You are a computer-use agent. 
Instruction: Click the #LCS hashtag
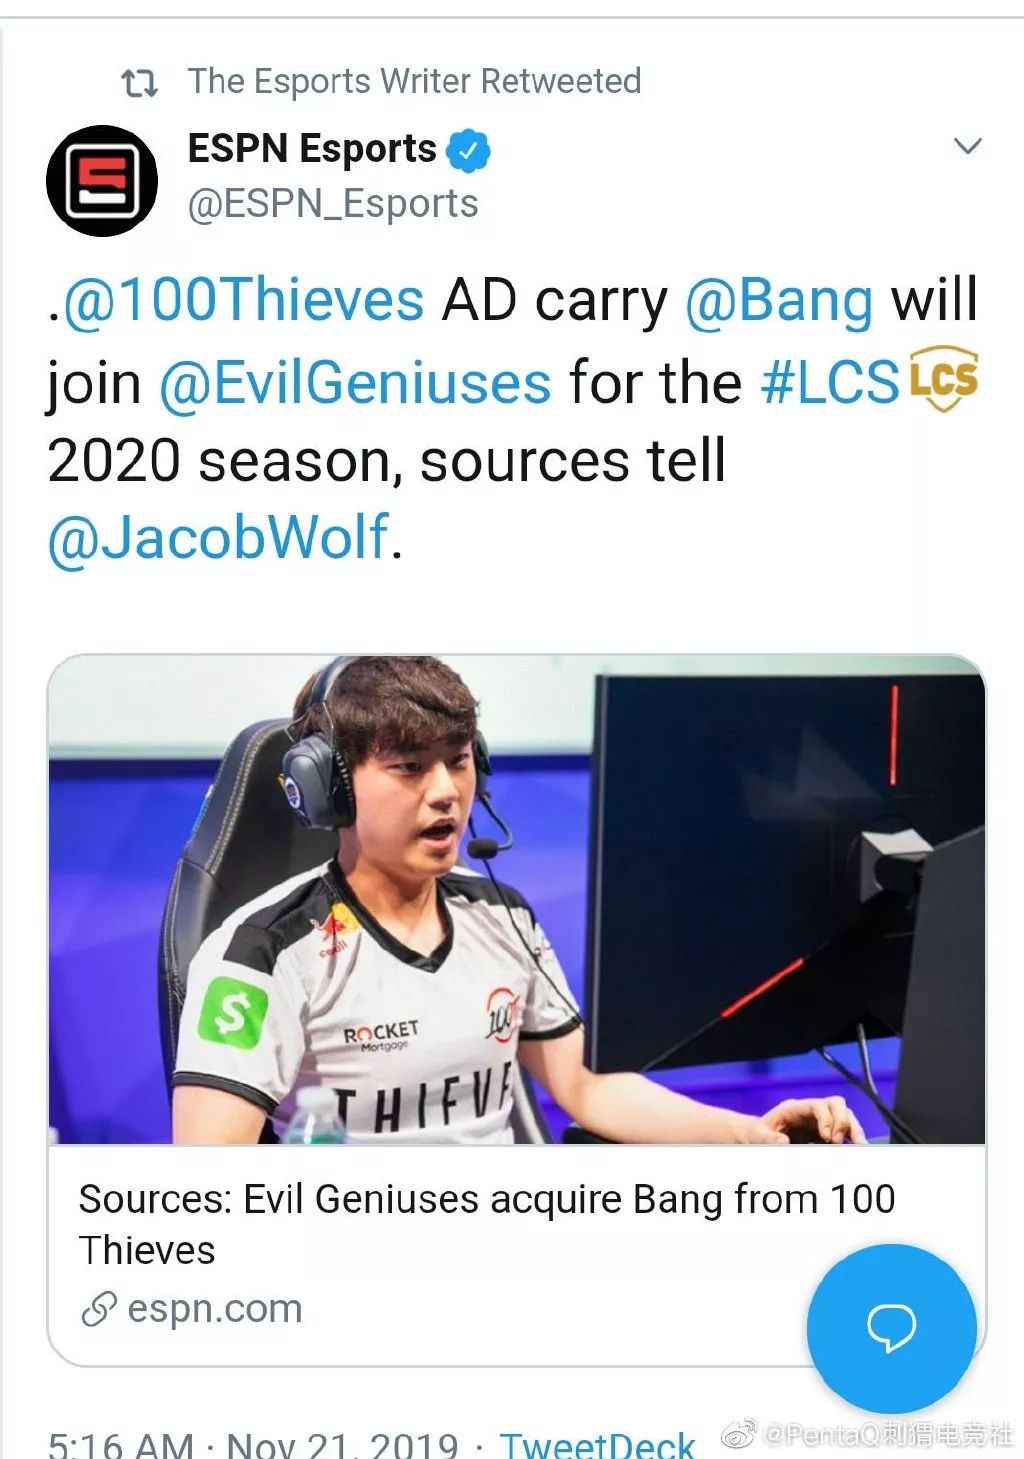830,383
